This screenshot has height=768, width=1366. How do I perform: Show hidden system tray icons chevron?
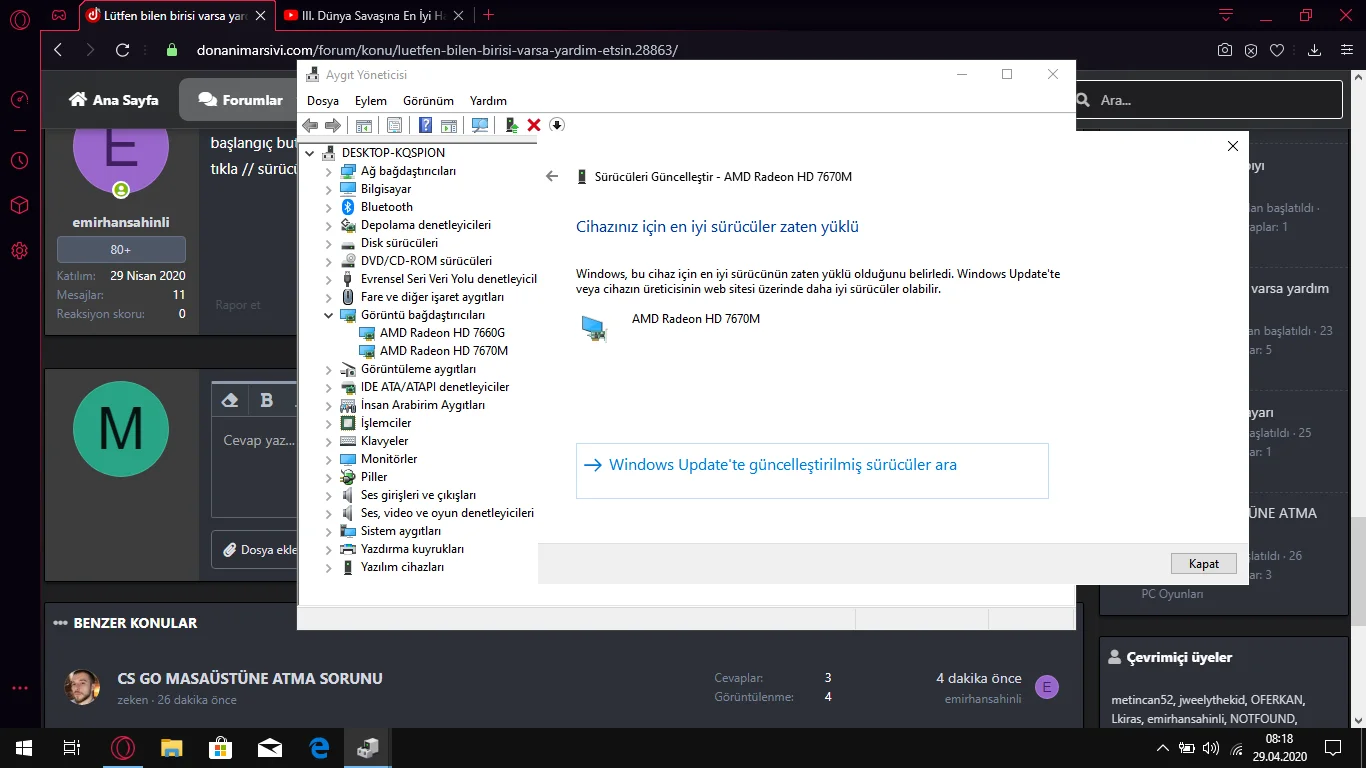pyautogui.click(x=1162, y=747)
